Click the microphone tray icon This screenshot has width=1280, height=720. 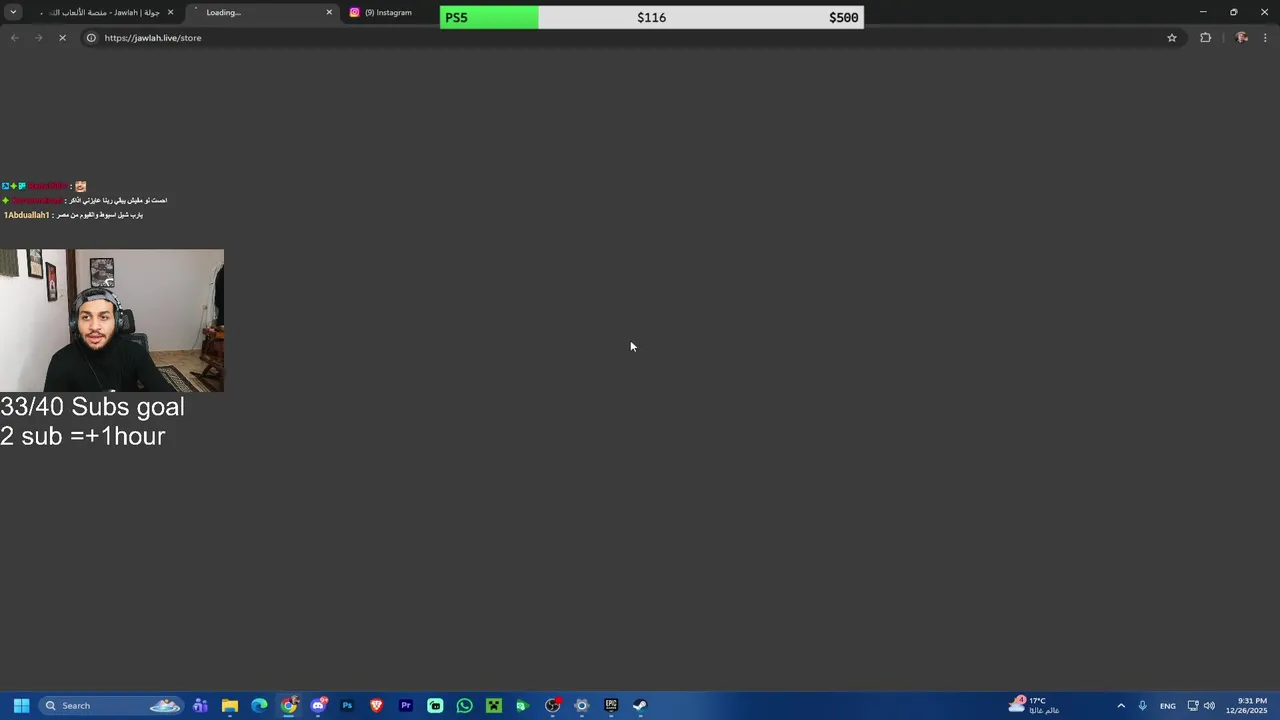tap(1142, 705)
